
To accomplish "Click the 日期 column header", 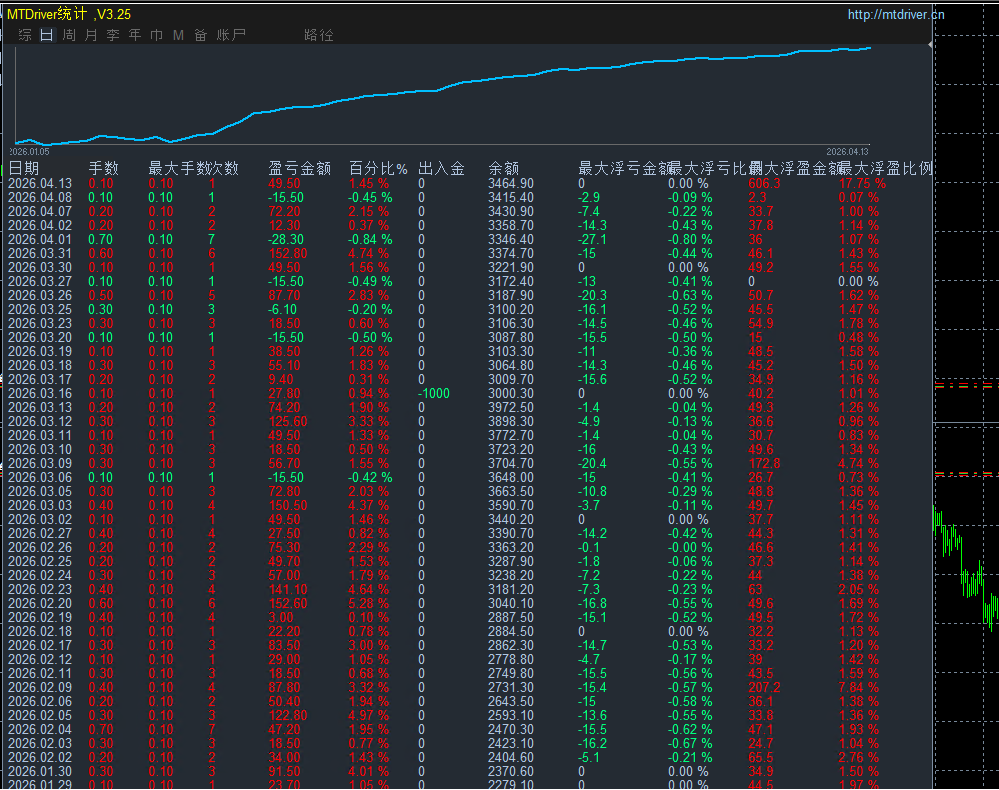I will [x=24, y=168].
